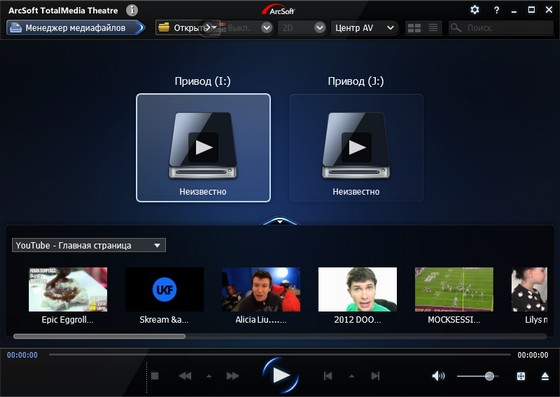Click the help question mark icon
Viewport: 560px width, 397px height.
coord(496,10)
